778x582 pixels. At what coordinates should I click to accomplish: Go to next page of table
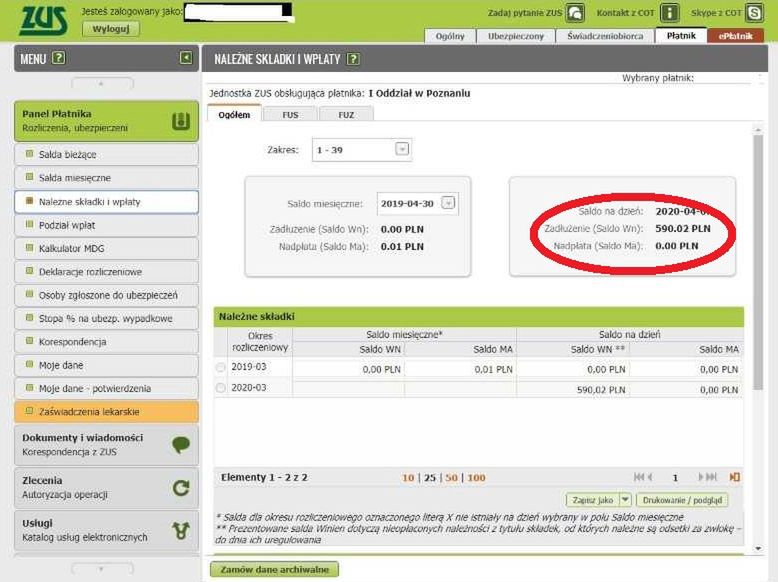tap(701, 477)
